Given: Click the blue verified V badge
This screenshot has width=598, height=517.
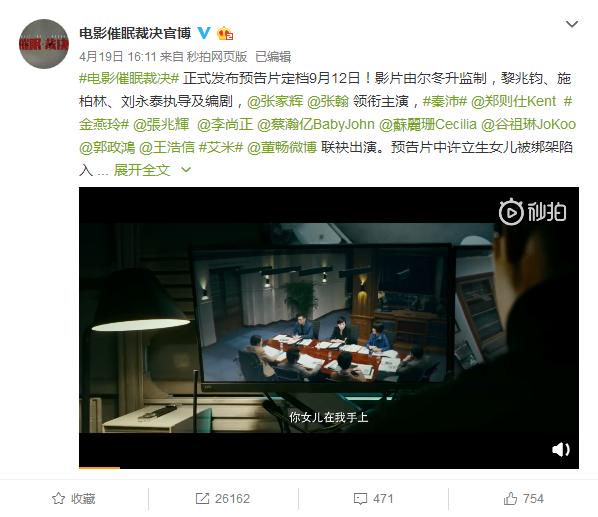Looking at the screenshot, I should [204, 33].
